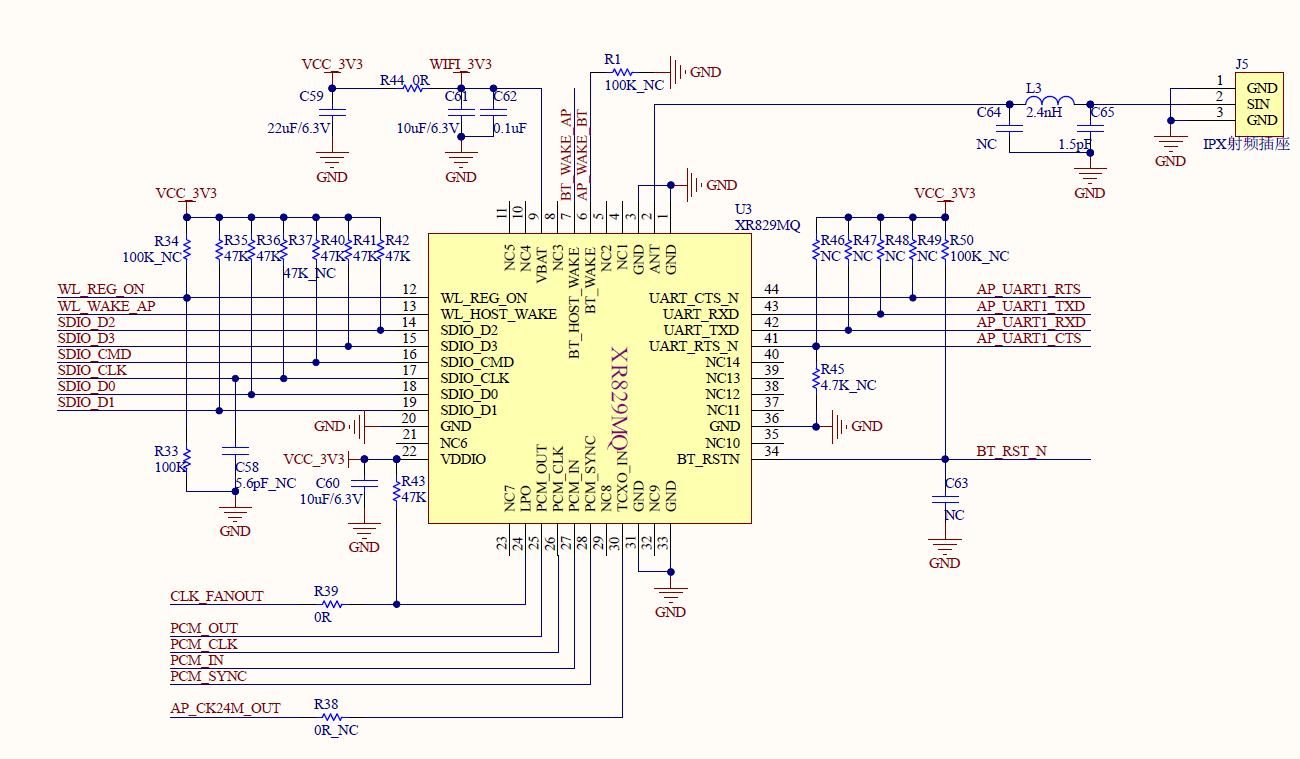Select resistor R38 0R_NC symbol
1300x759 pixels.
tap(330, 716)
